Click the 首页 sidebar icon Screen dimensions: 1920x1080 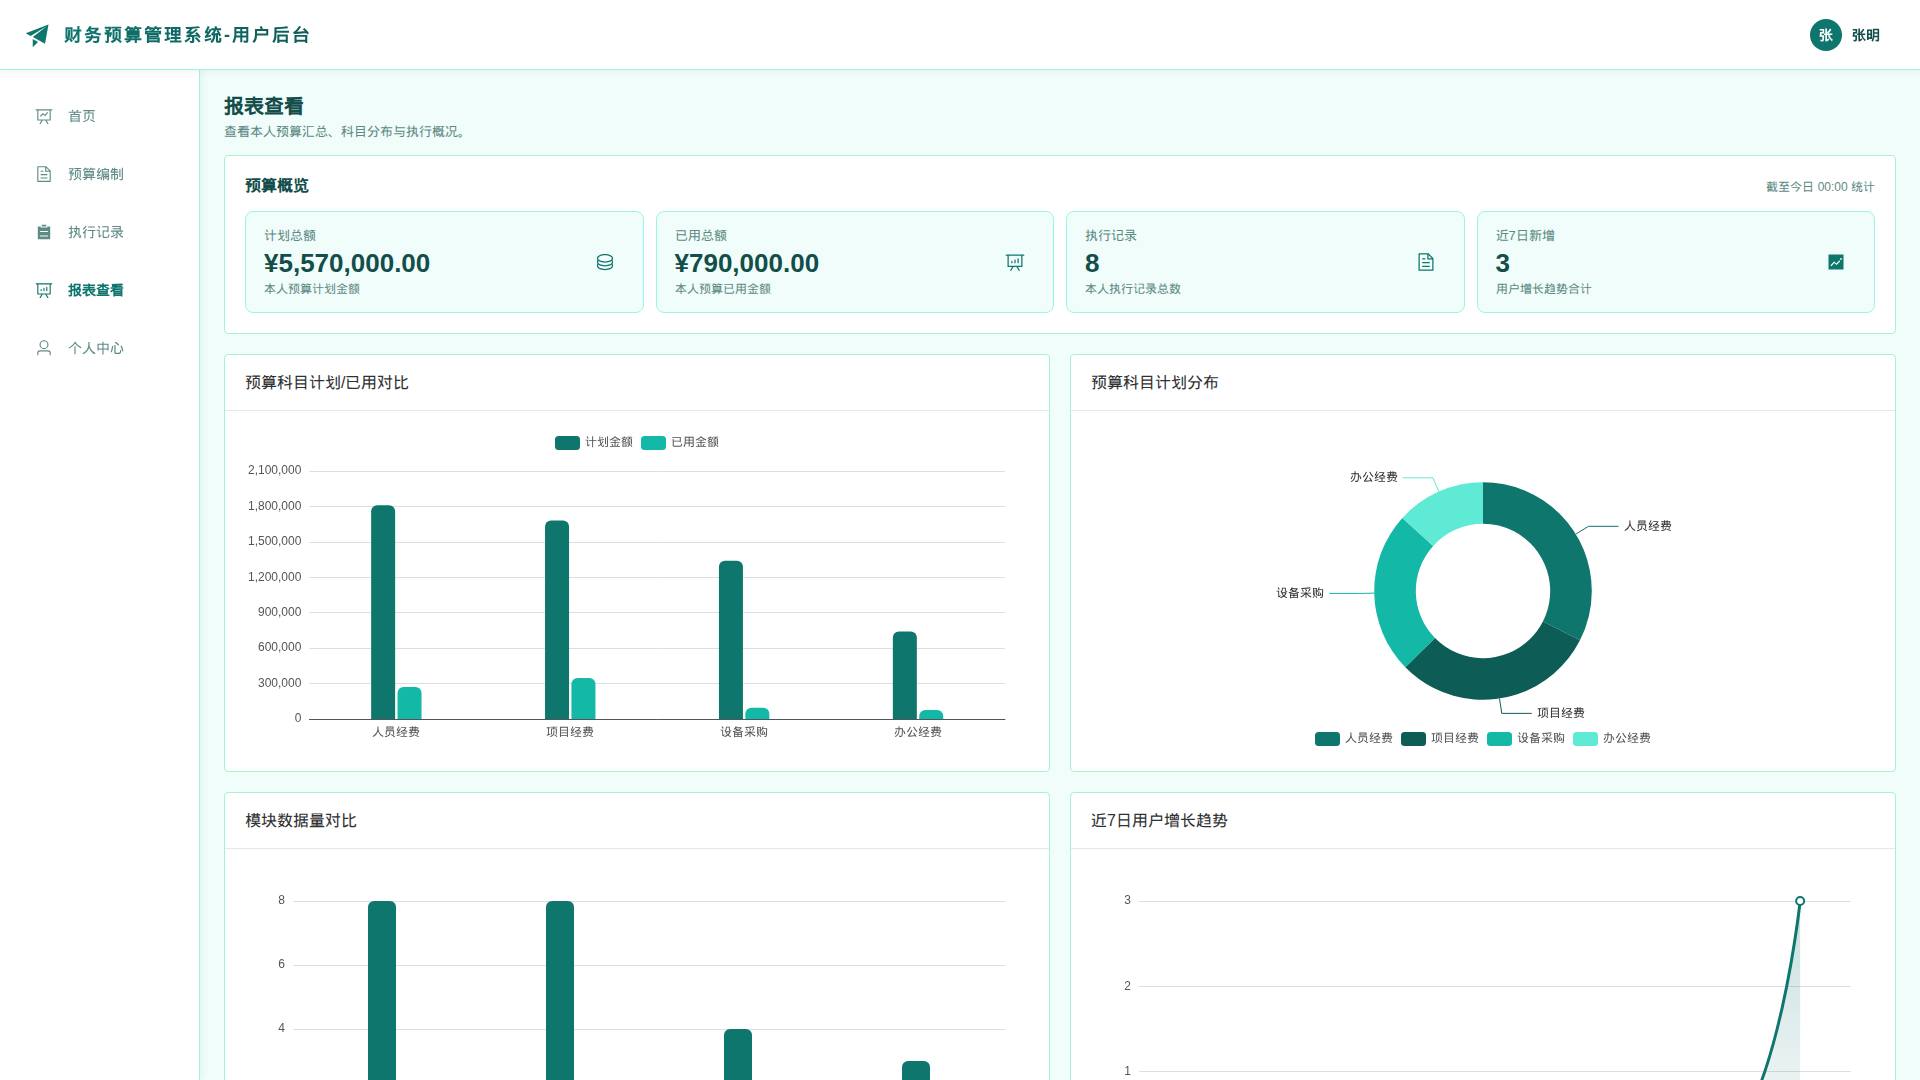click(x=44, y=116)
